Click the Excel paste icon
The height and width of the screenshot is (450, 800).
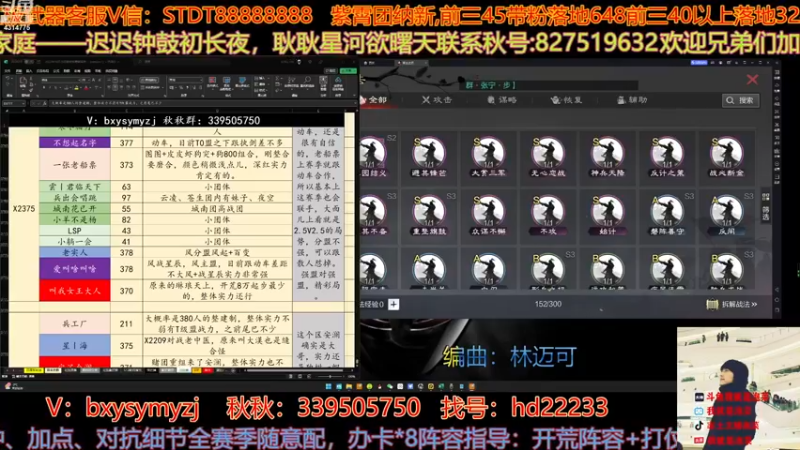point(23,82)
